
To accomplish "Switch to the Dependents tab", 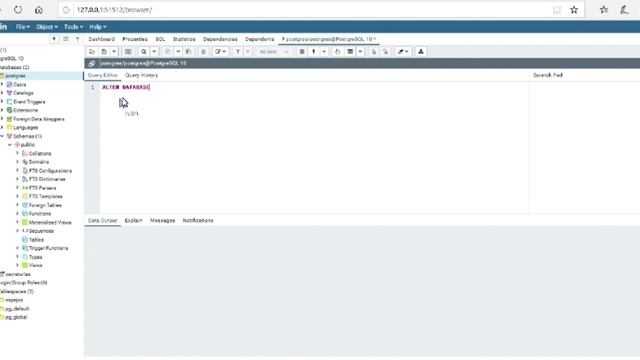I will [260, 39].
